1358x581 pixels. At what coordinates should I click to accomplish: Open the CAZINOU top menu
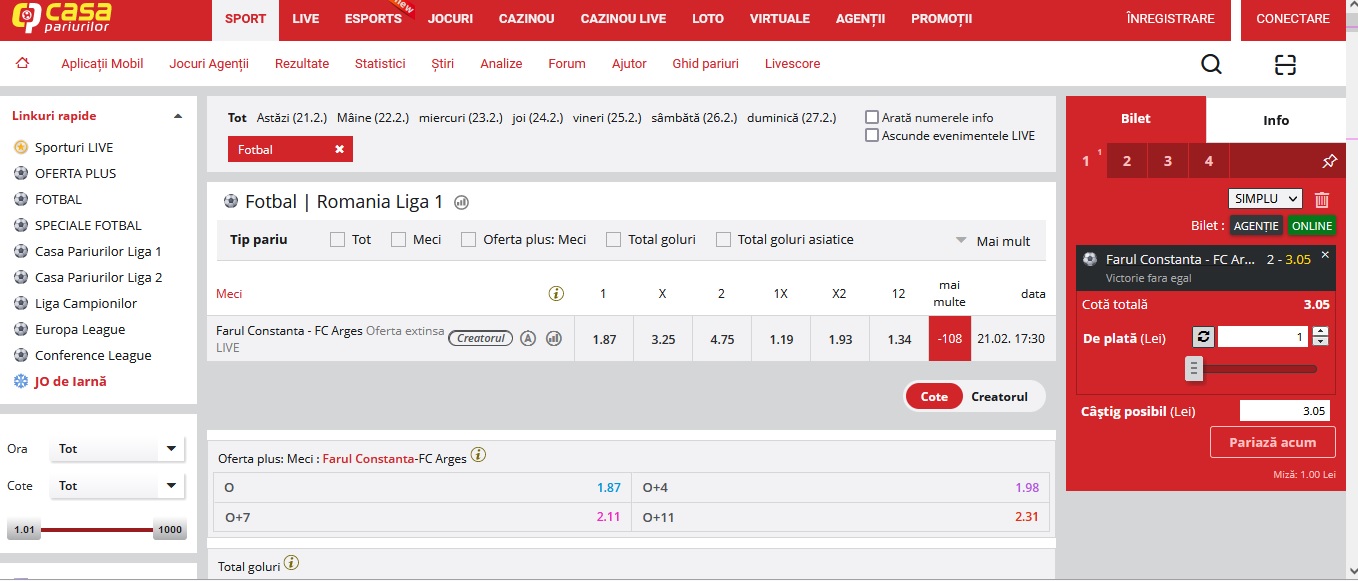(526, 19)
